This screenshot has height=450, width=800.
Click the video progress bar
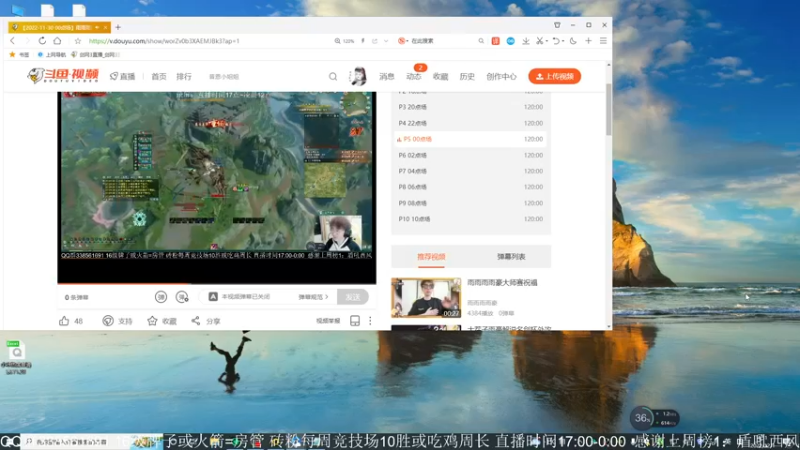[217, 283]
